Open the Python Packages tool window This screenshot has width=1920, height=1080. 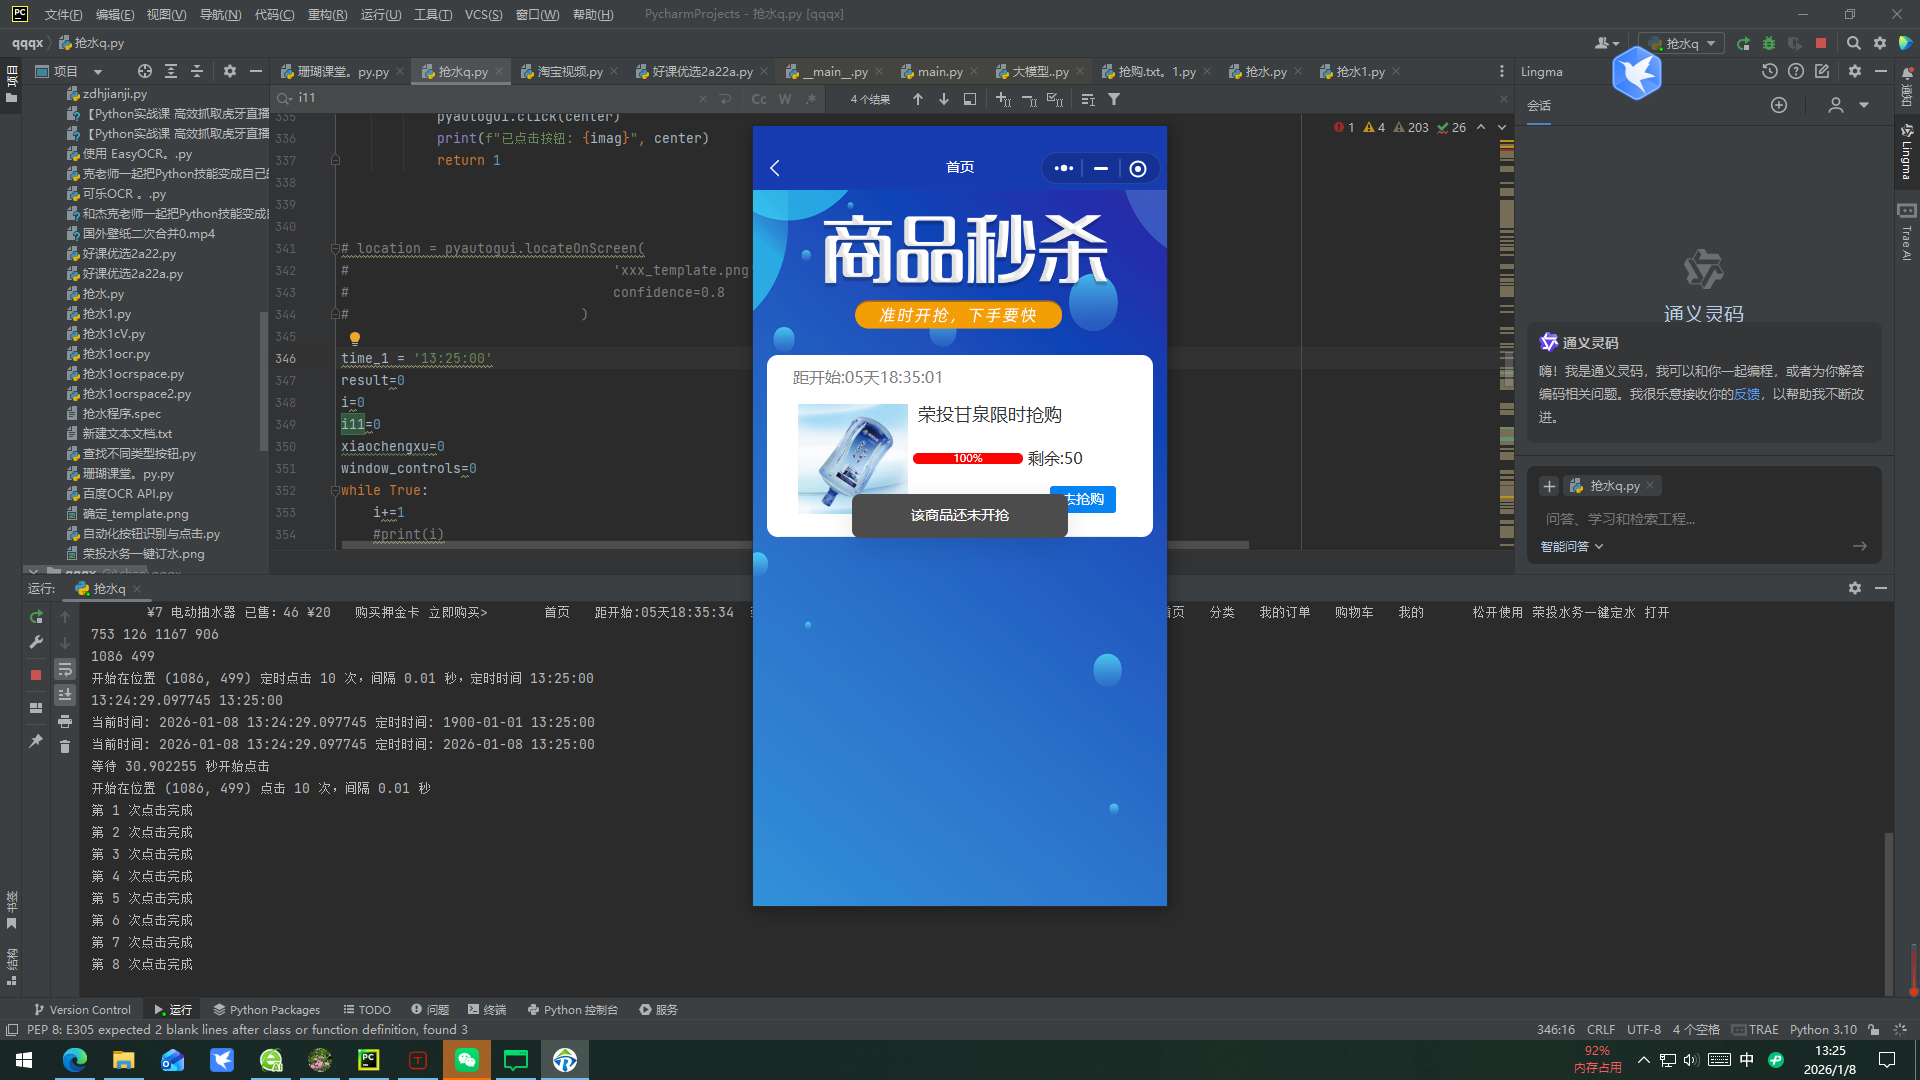[x=266, y=1010]
